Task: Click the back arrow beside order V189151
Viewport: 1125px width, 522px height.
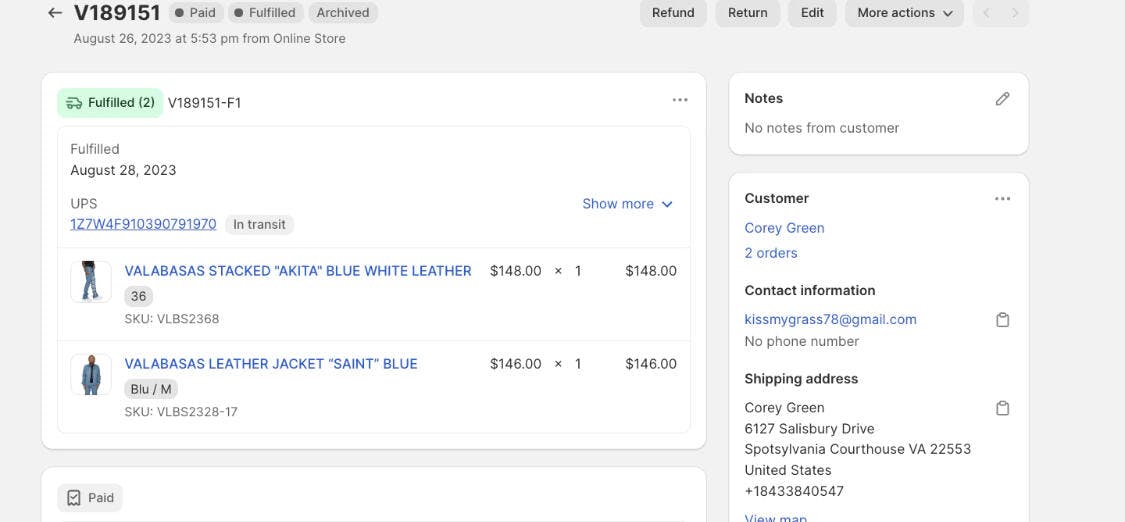Action: coord(54,13)
